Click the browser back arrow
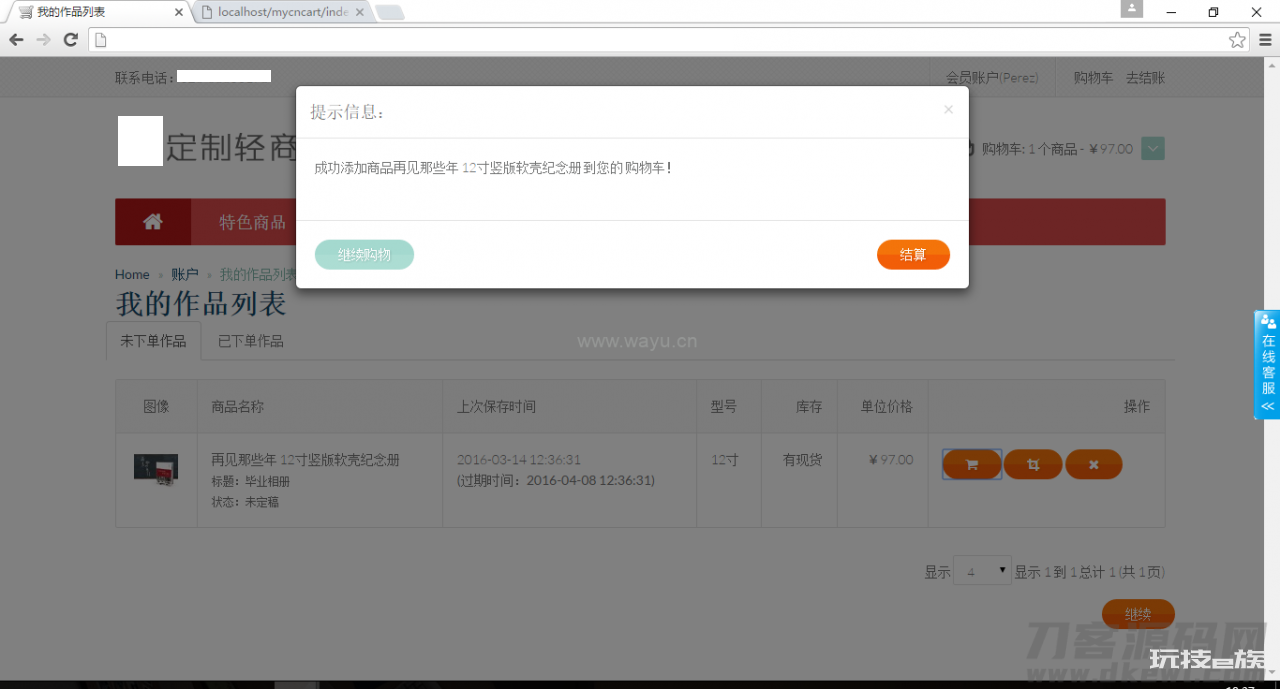Image resolution: width=1280 pixels, height=689 pixels. click(x=16, y=40)
